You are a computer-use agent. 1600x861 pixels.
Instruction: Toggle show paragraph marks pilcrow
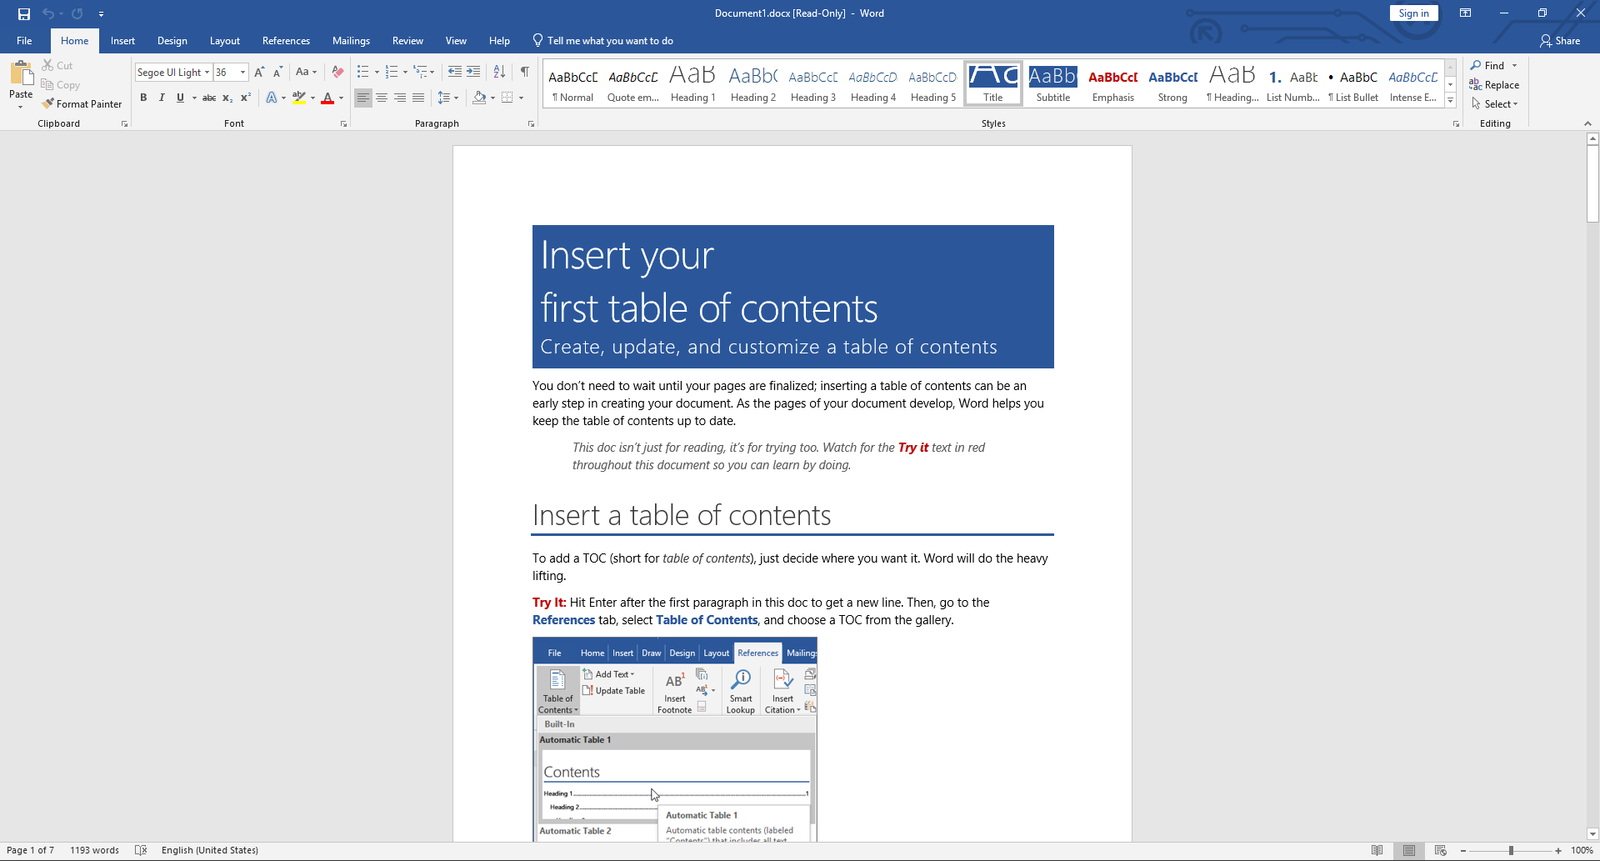[524, 72]
